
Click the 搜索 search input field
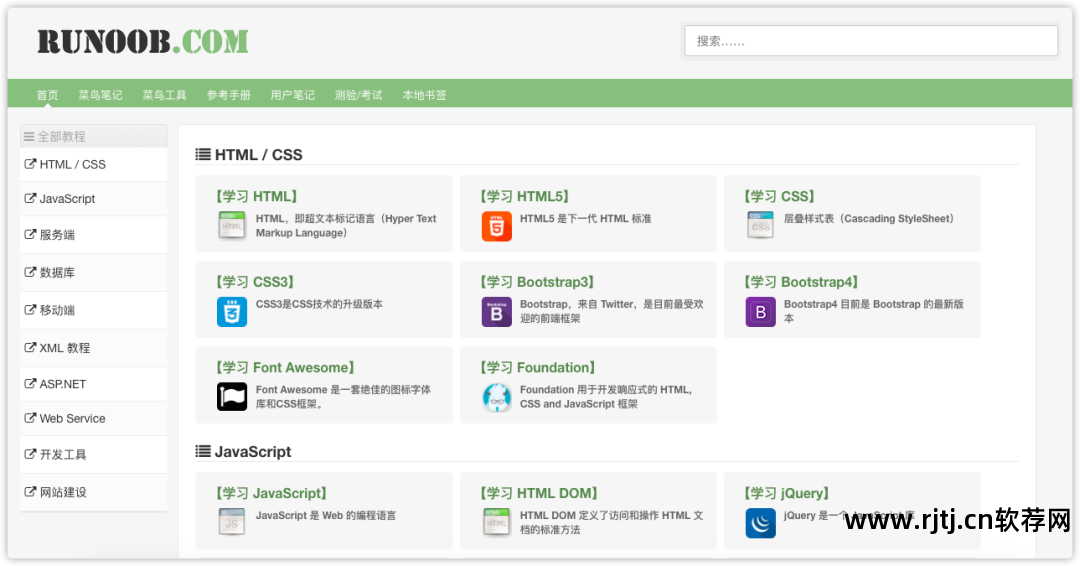pos(870,41)
